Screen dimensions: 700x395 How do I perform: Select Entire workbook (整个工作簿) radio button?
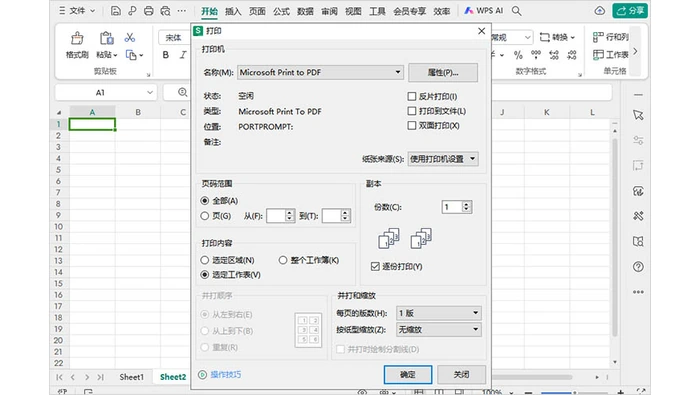click(x=283, y=260)
